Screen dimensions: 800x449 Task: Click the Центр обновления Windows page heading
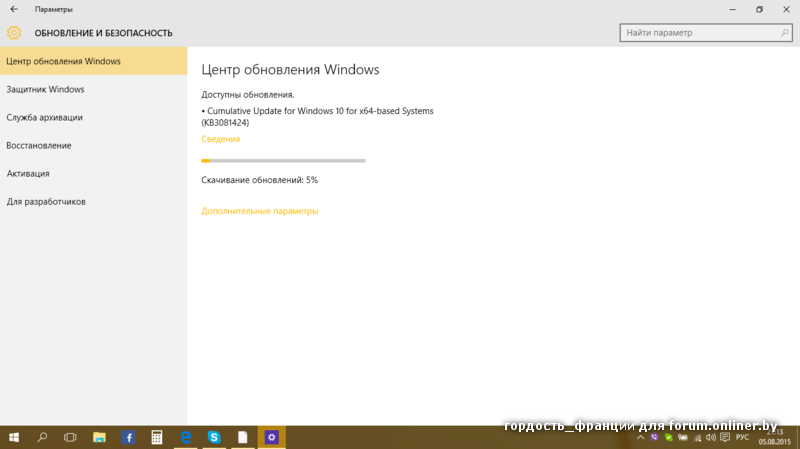(x=290, y=69)
